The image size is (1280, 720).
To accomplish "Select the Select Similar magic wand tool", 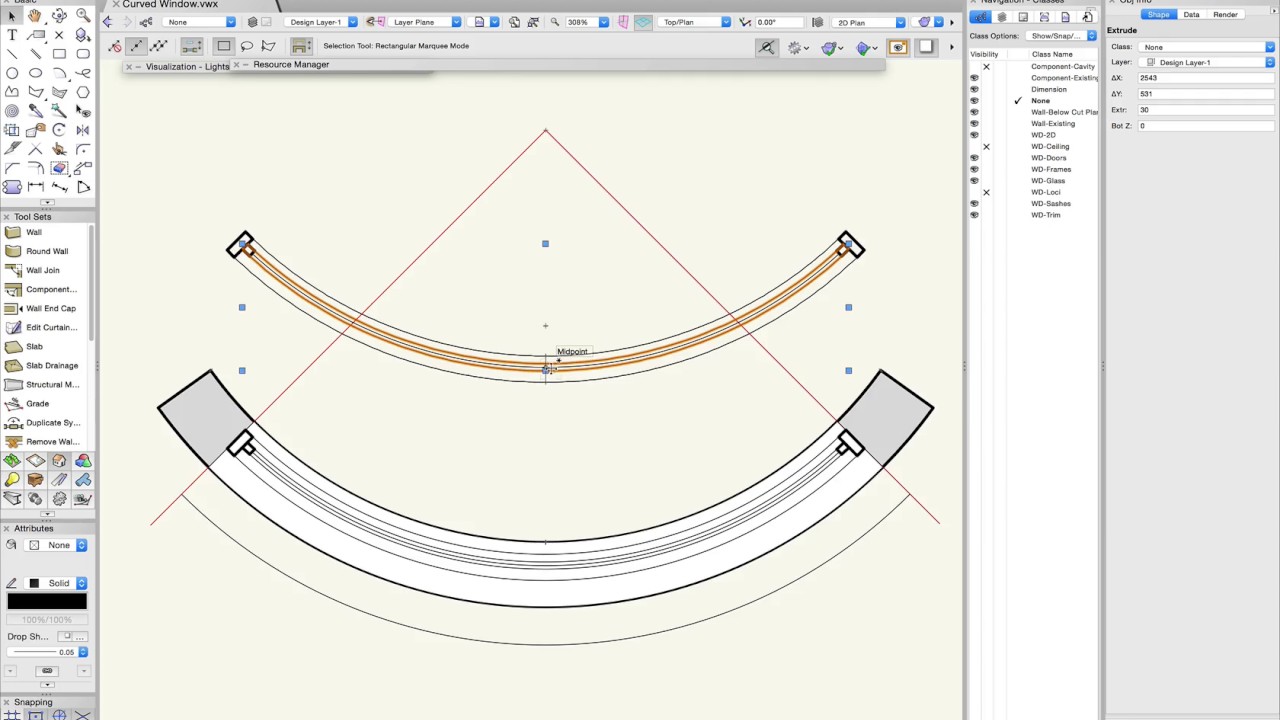I will [59, 111].
